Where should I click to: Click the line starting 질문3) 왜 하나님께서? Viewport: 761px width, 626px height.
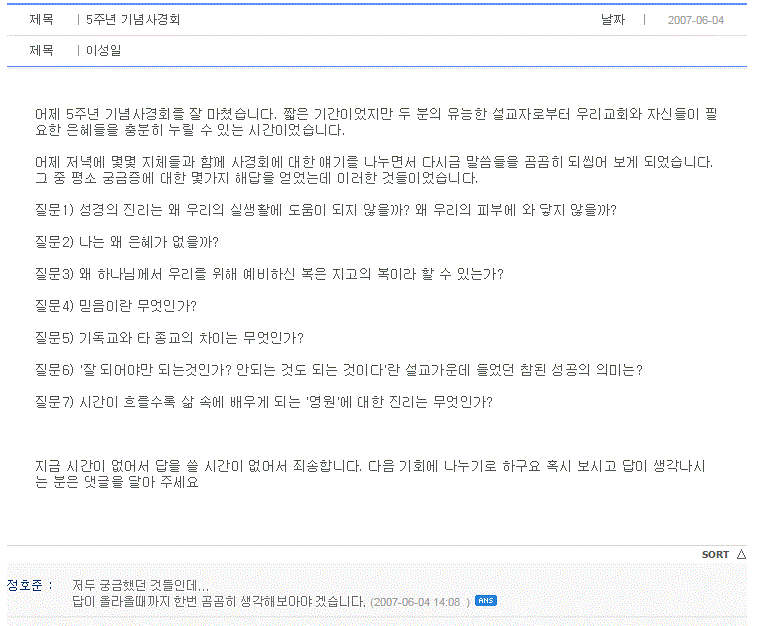pos(269,274)
